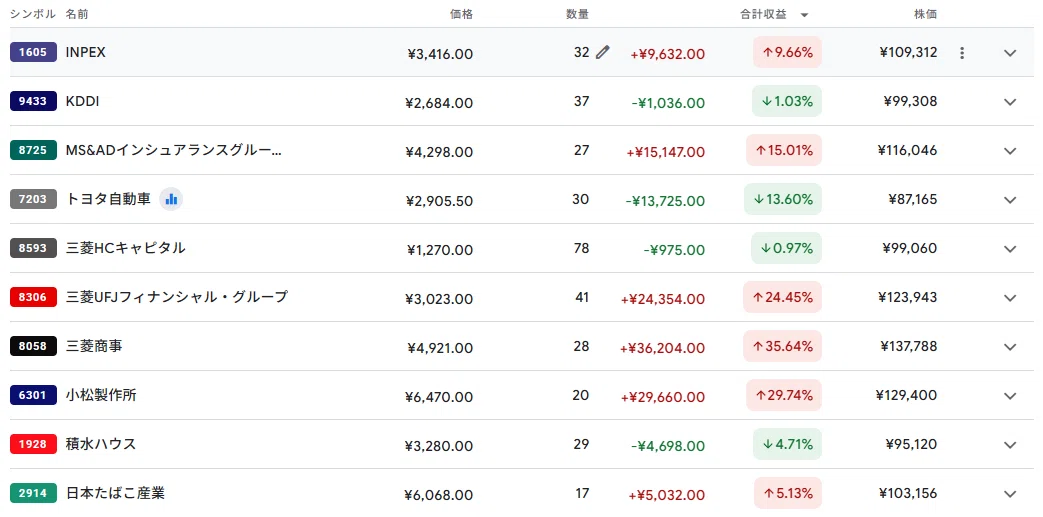Click the 6301 symbol badge

coord(33,395)
